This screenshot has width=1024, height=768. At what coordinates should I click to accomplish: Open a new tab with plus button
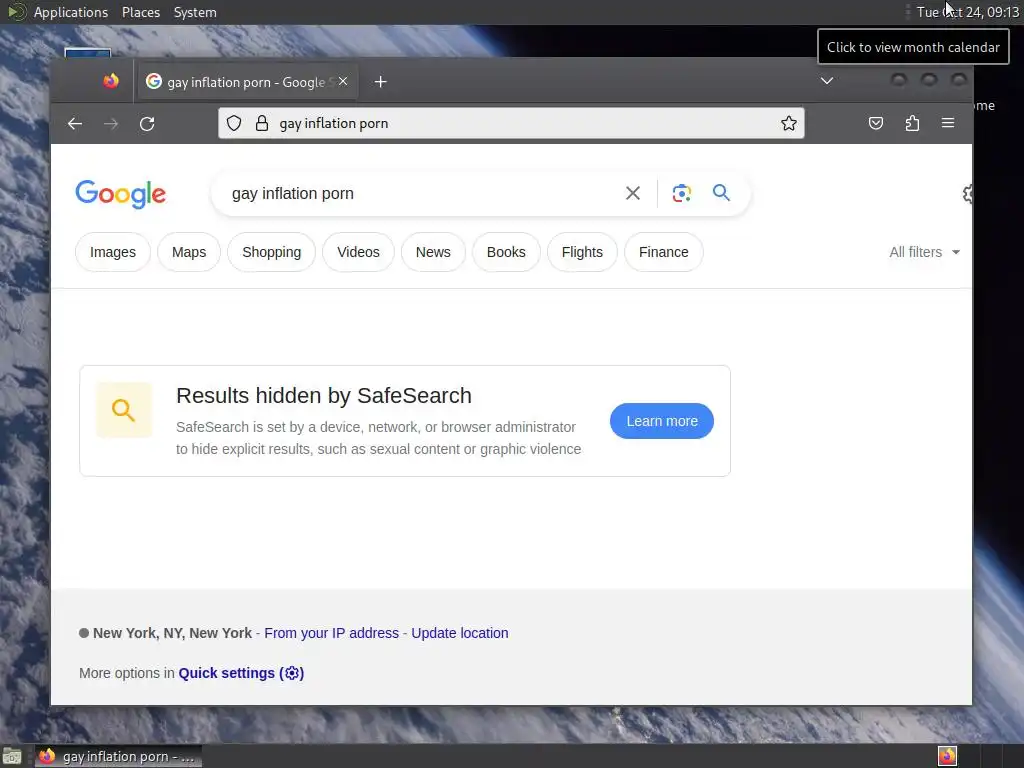tap(381, 82)
